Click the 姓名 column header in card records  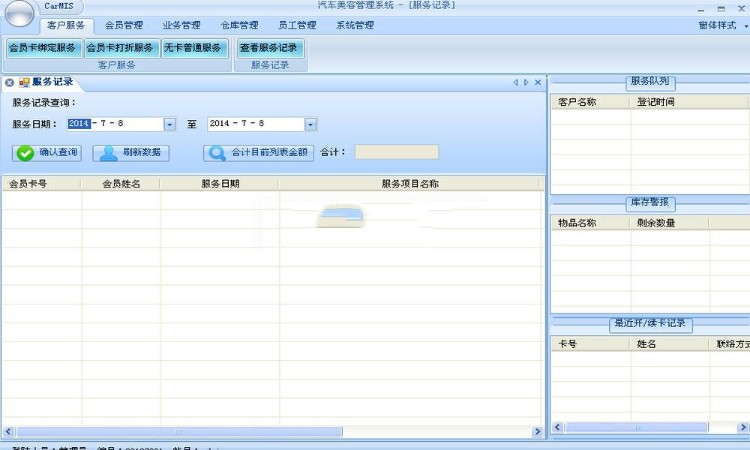click(x=670, y=344)
